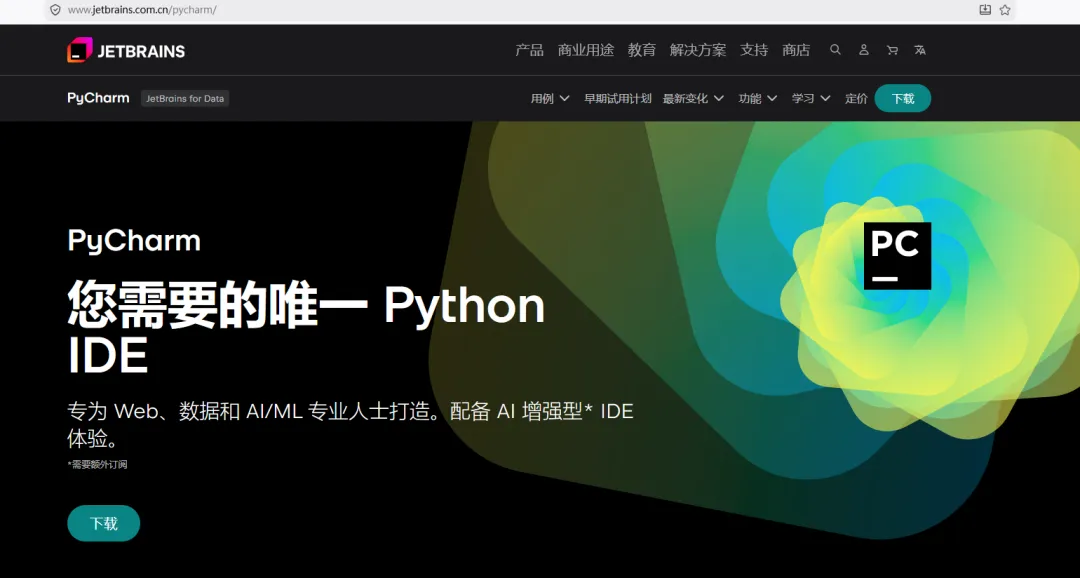Click the shield security icon in address bar
The image size is (1080, 578).
click(55, 10)
